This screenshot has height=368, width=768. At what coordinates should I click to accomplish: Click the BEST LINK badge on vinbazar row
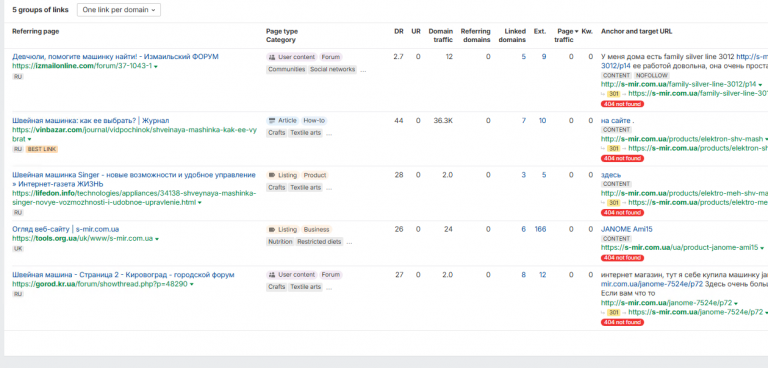[x=42, y=149]
